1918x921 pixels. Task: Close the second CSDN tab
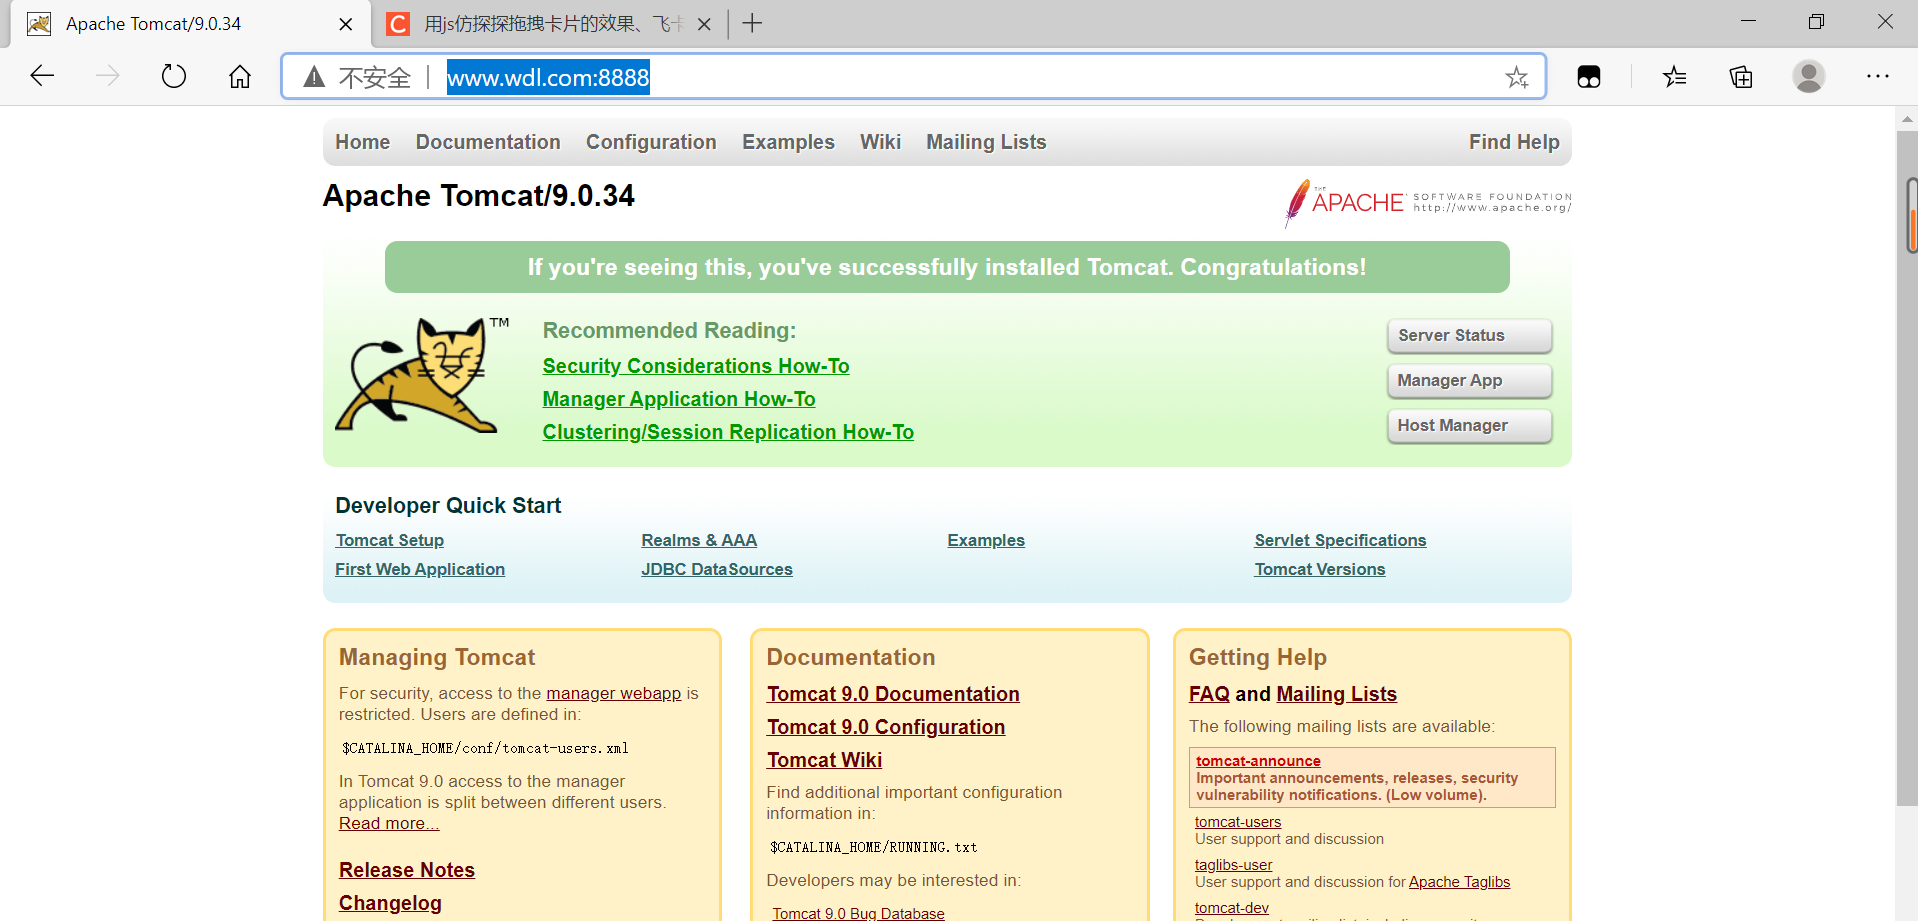pos(704,24)
